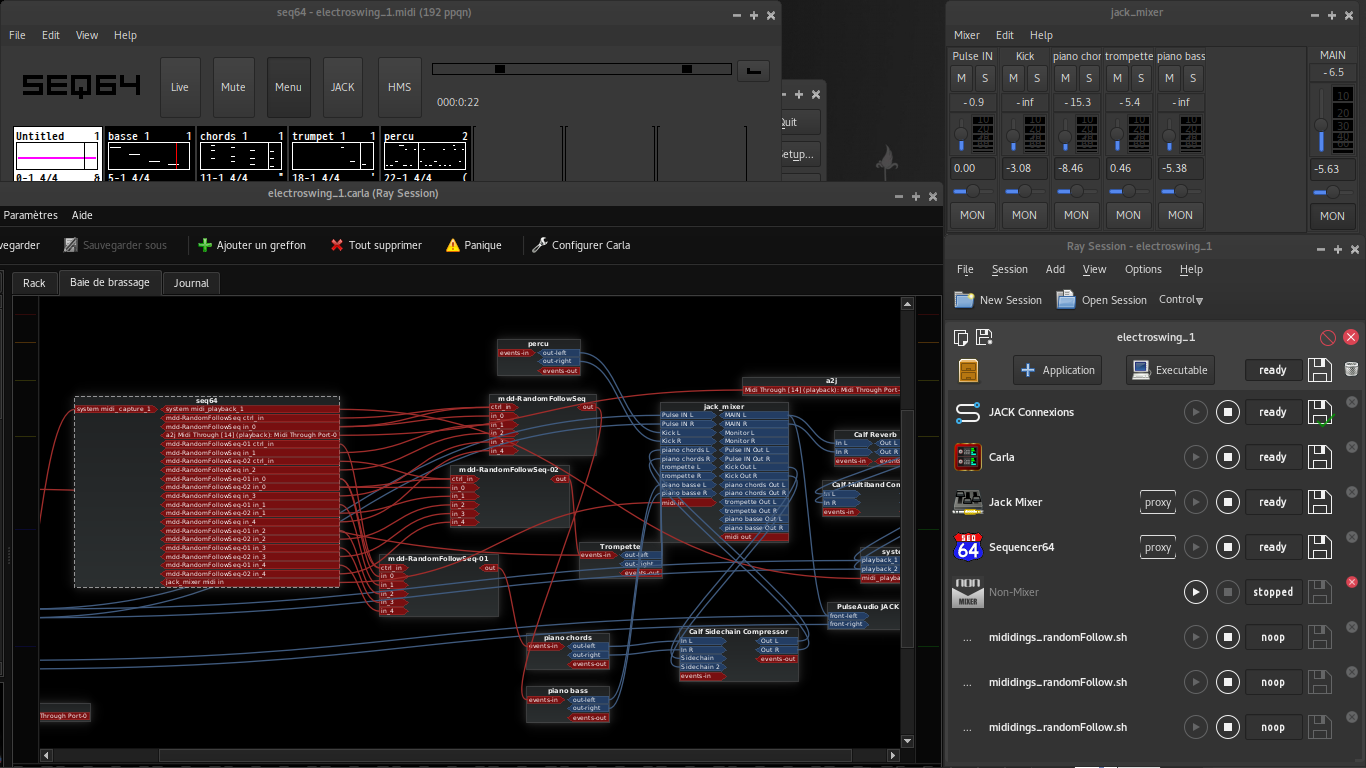Image resolution: width=1366 pixels, height=768 pixels.
Task: Open the Mixer menu in jack_mixer
Action: click(966, 35)
